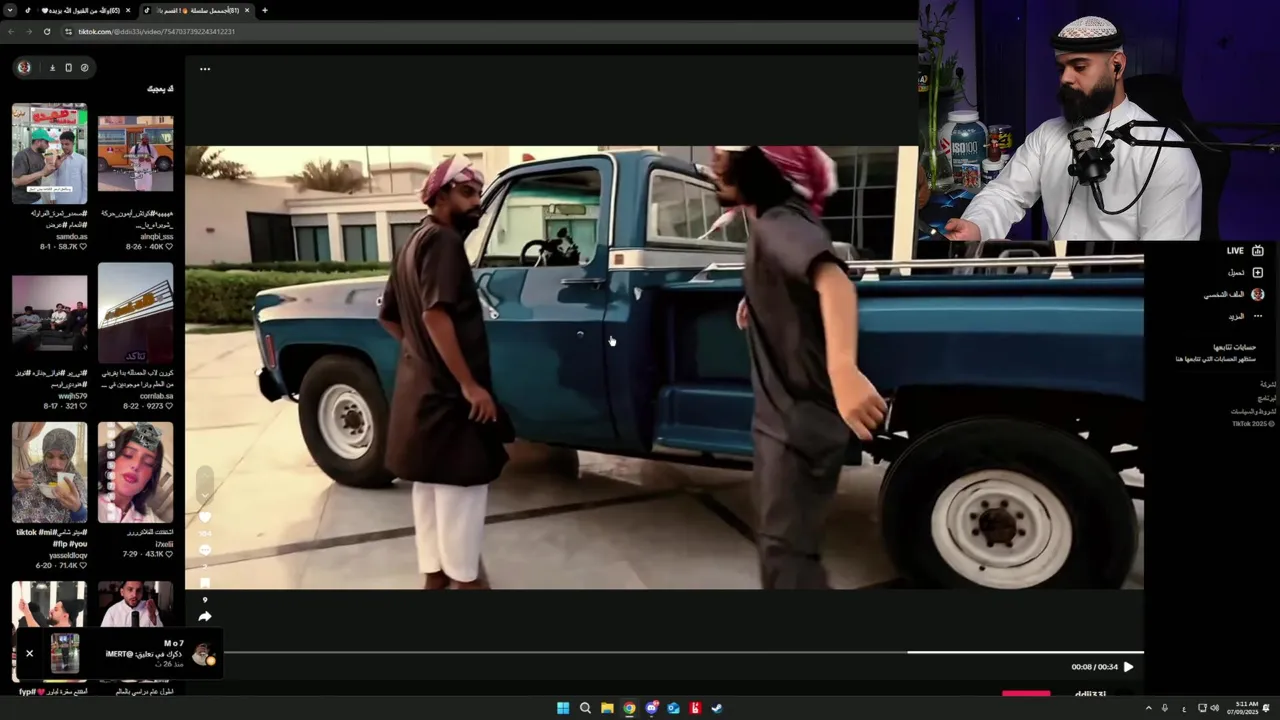Open the tab search dropdown arrow

point(9,10)
